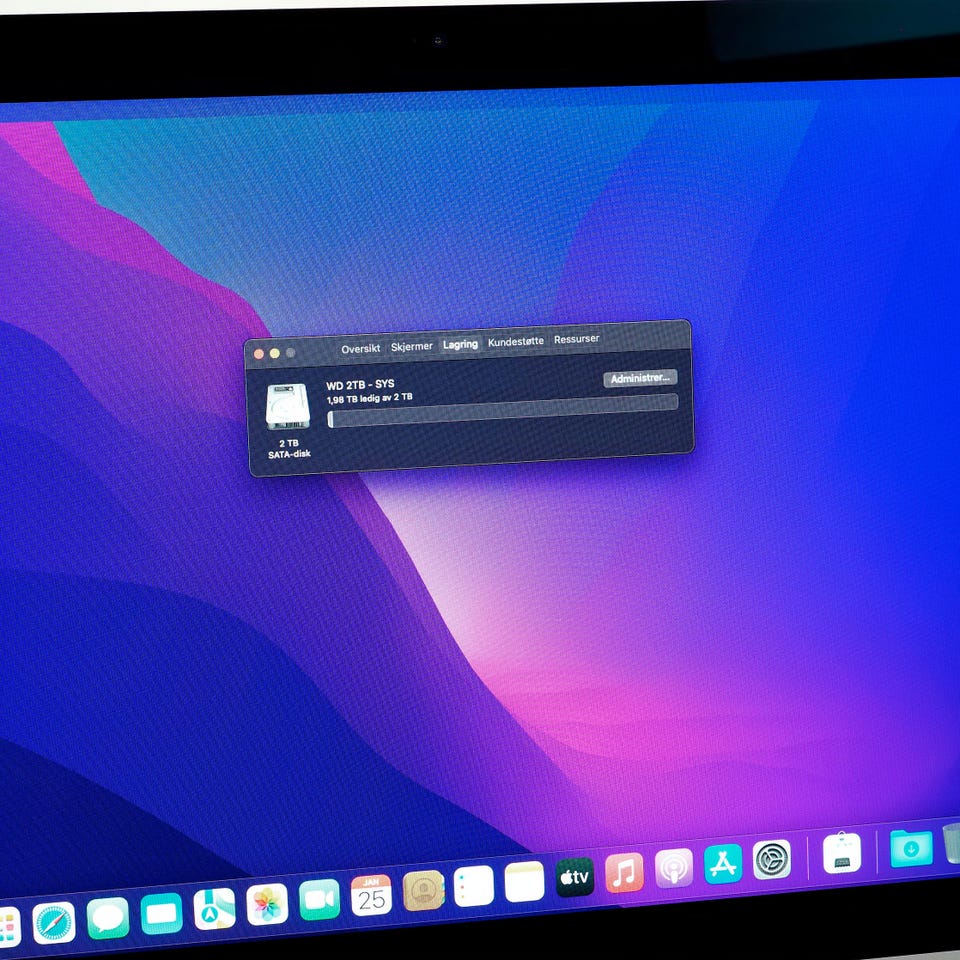Open the Music app from the dock
The height and width of the screenshot is (960, 960).
pyautogui.click(x=624, y=872)
